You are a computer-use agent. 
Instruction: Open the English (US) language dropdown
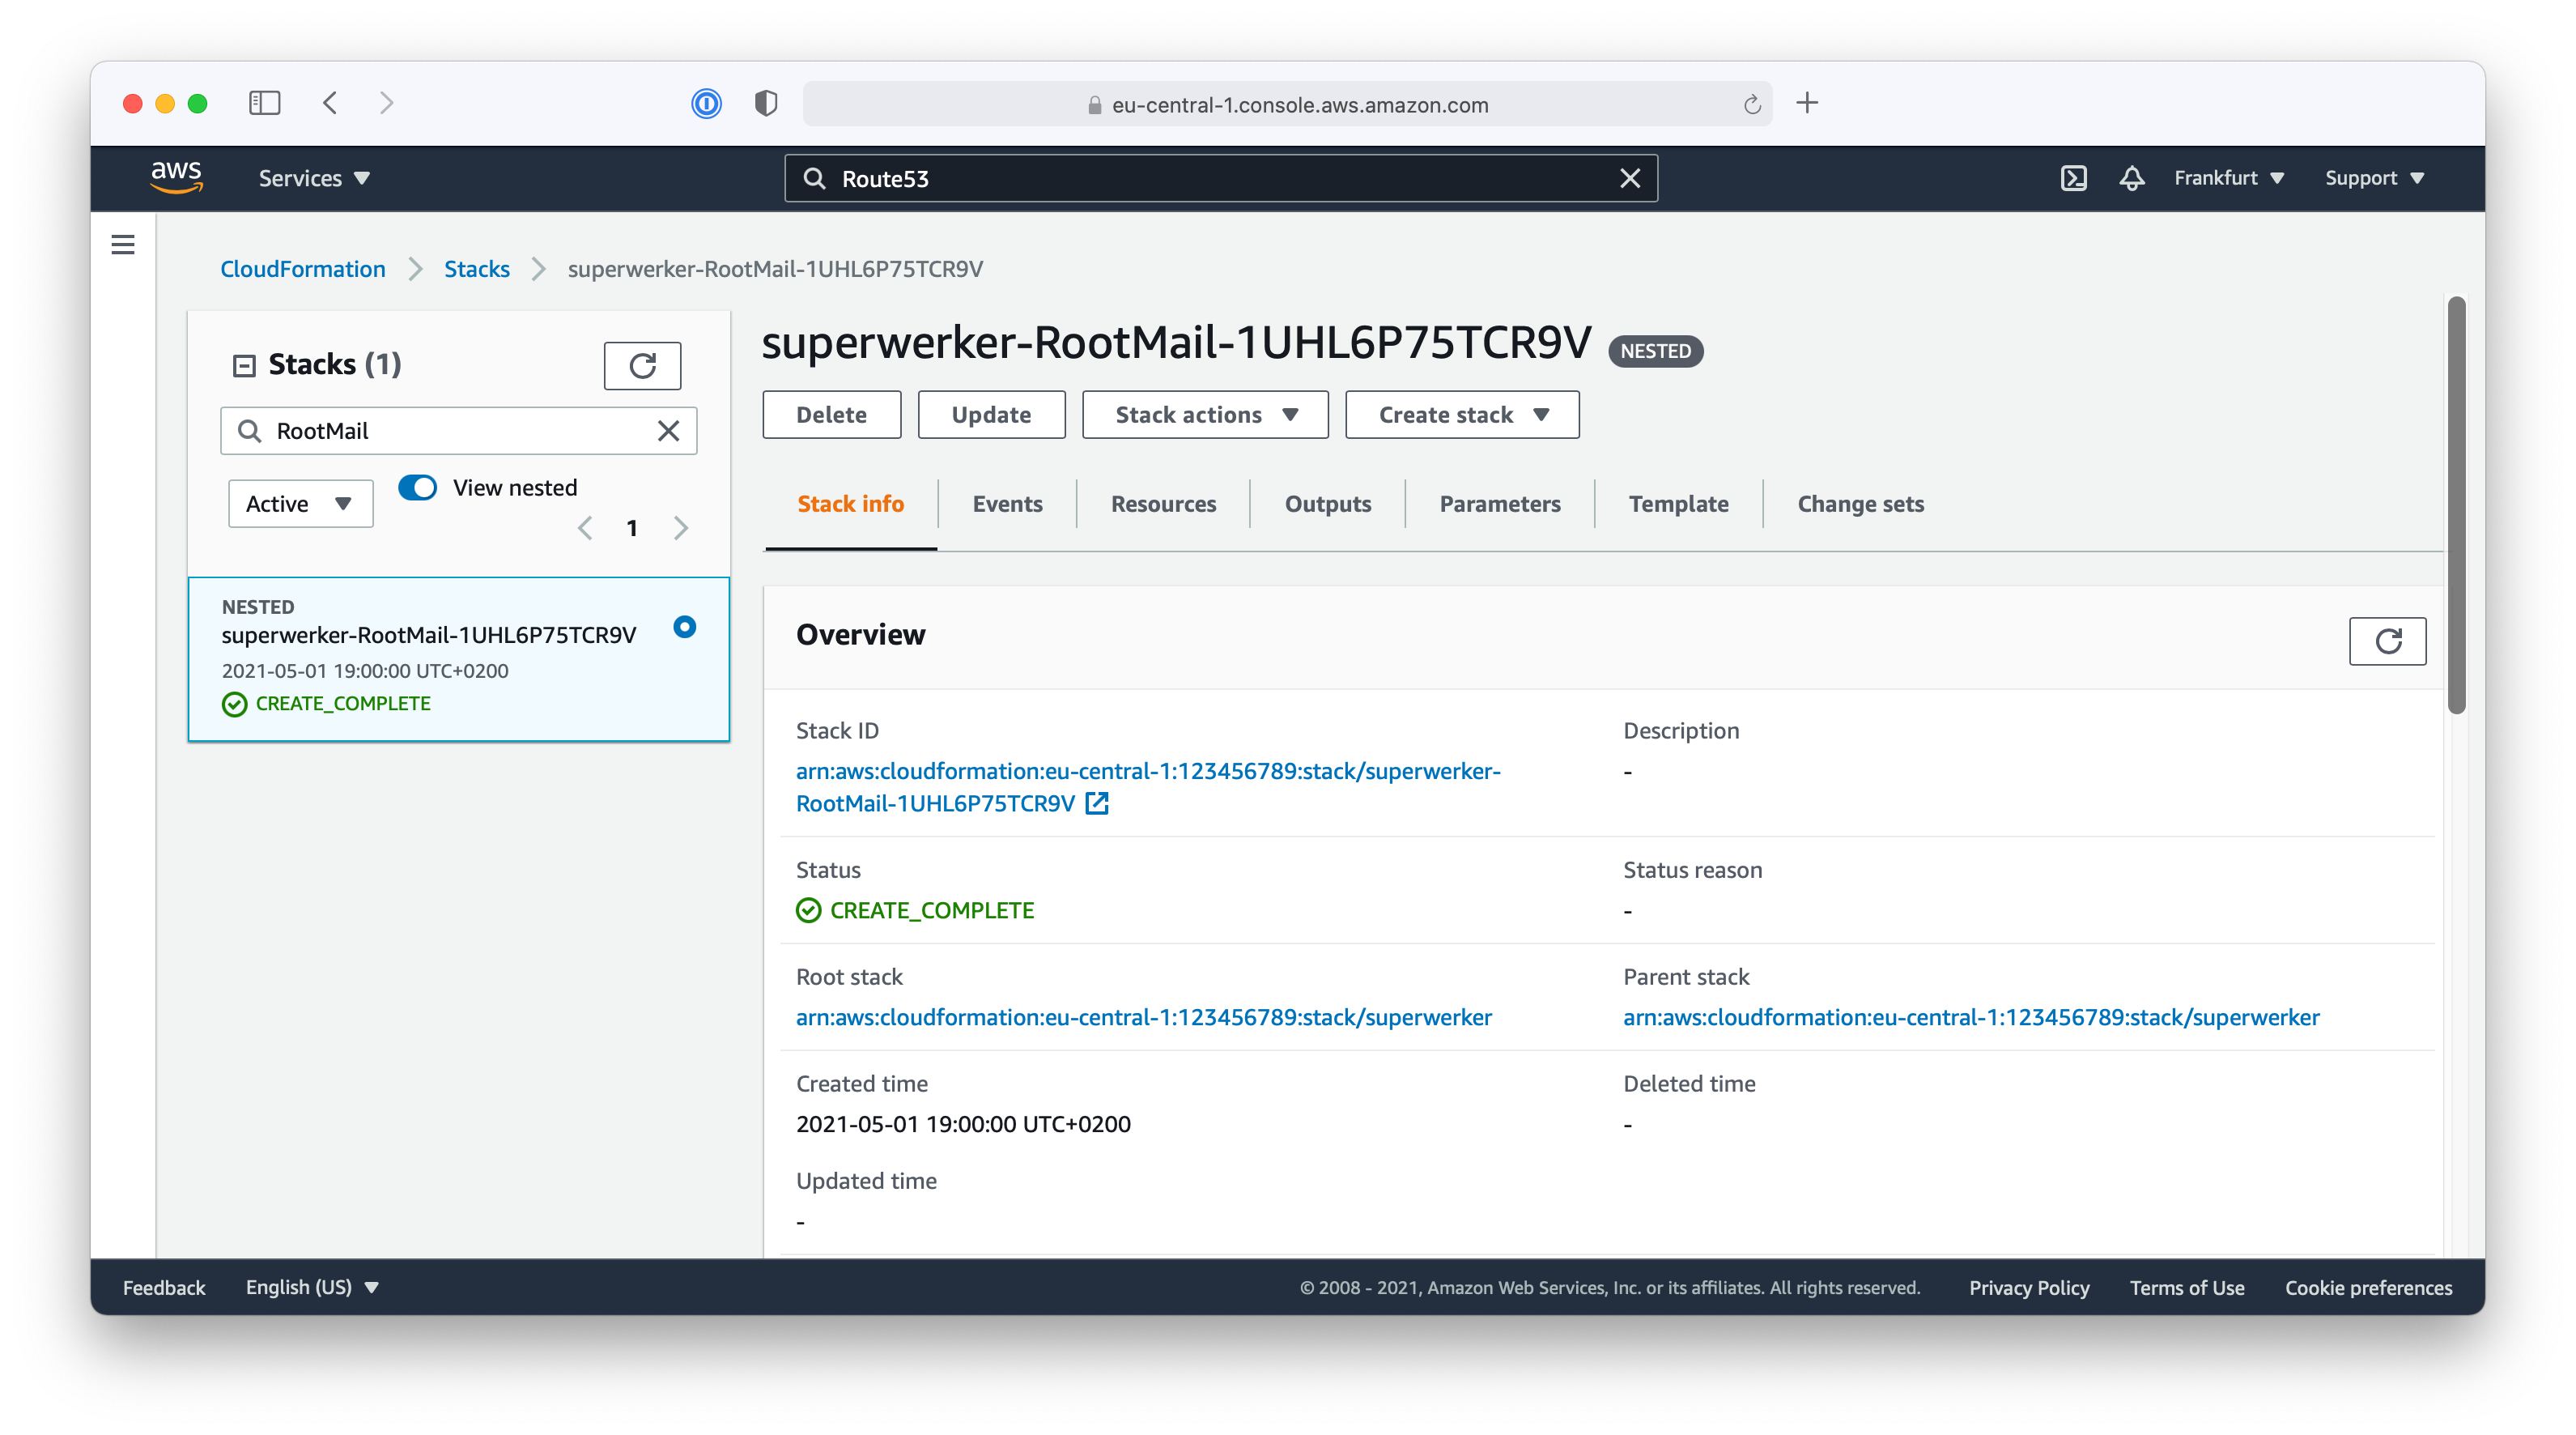pos(312,1288)
